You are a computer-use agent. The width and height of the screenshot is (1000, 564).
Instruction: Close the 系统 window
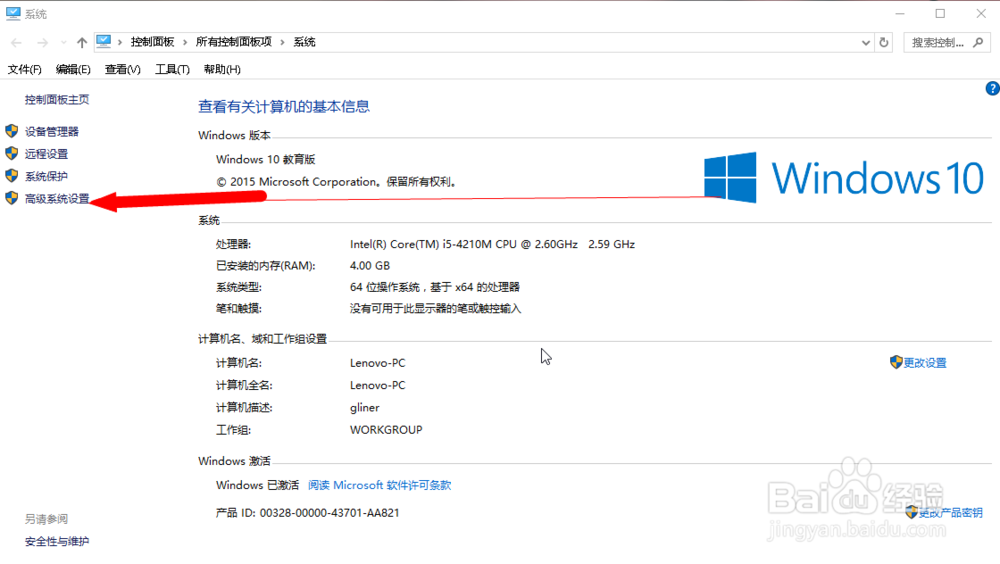pyautogui.click(x=981, y=13)
